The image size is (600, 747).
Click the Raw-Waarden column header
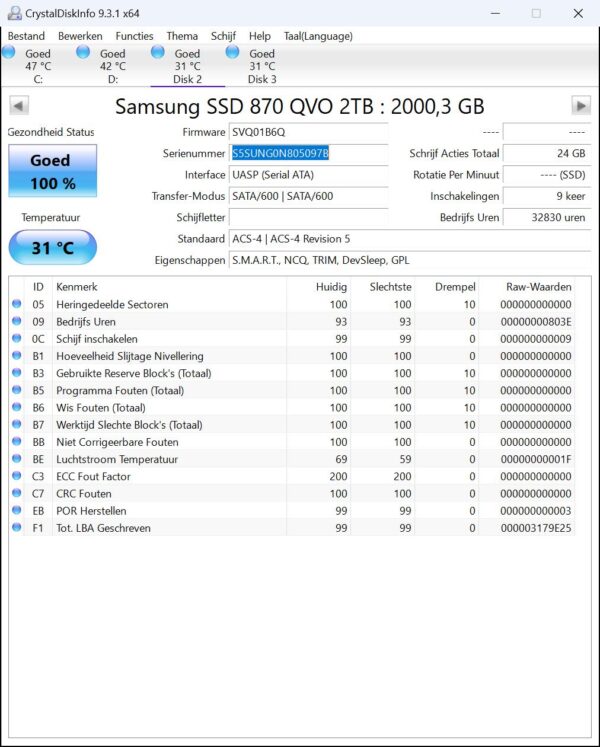(527, 287)
